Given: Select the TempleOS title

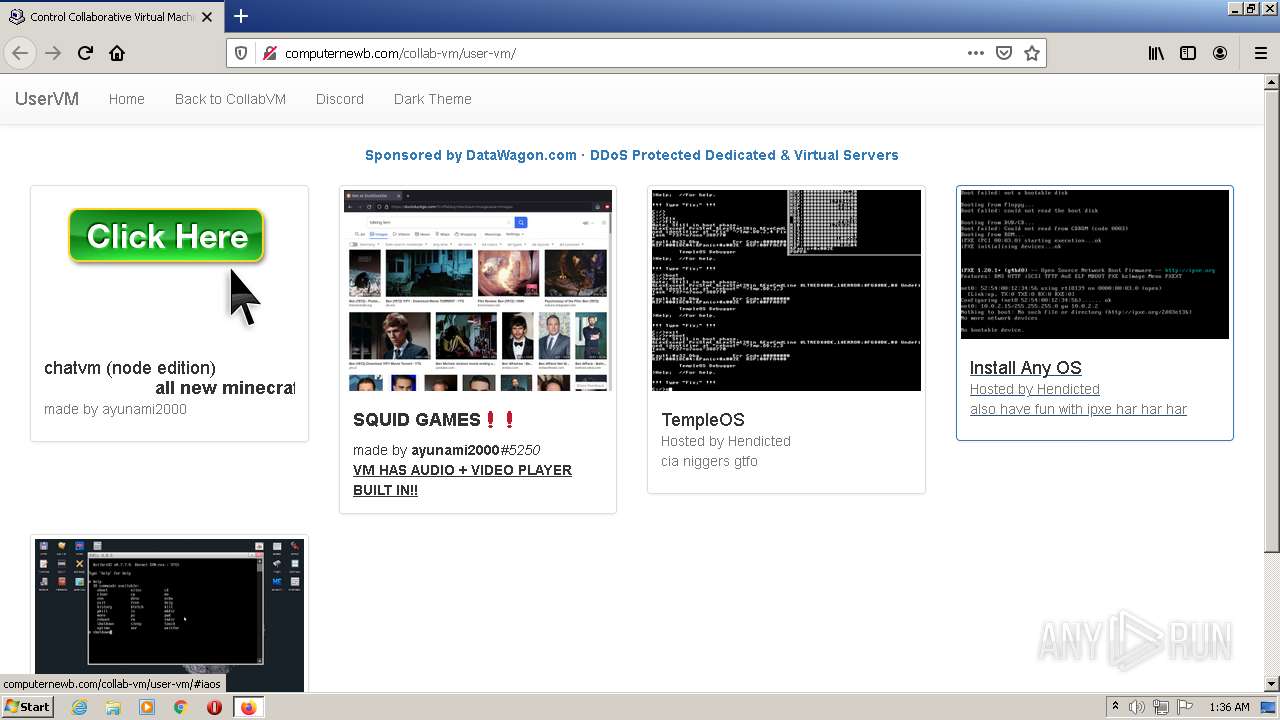Looking at the screenshot, I should click(703, 420).
